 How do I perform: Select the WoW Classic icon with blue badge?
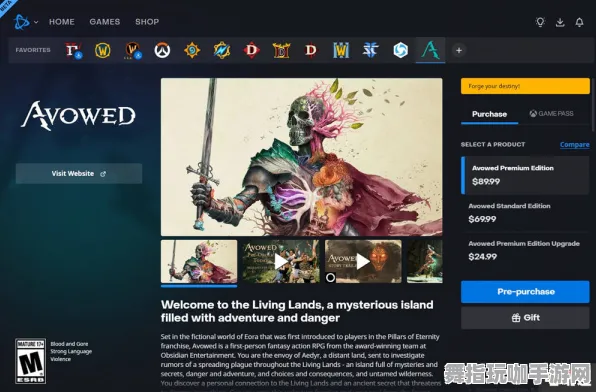[133, 50]
